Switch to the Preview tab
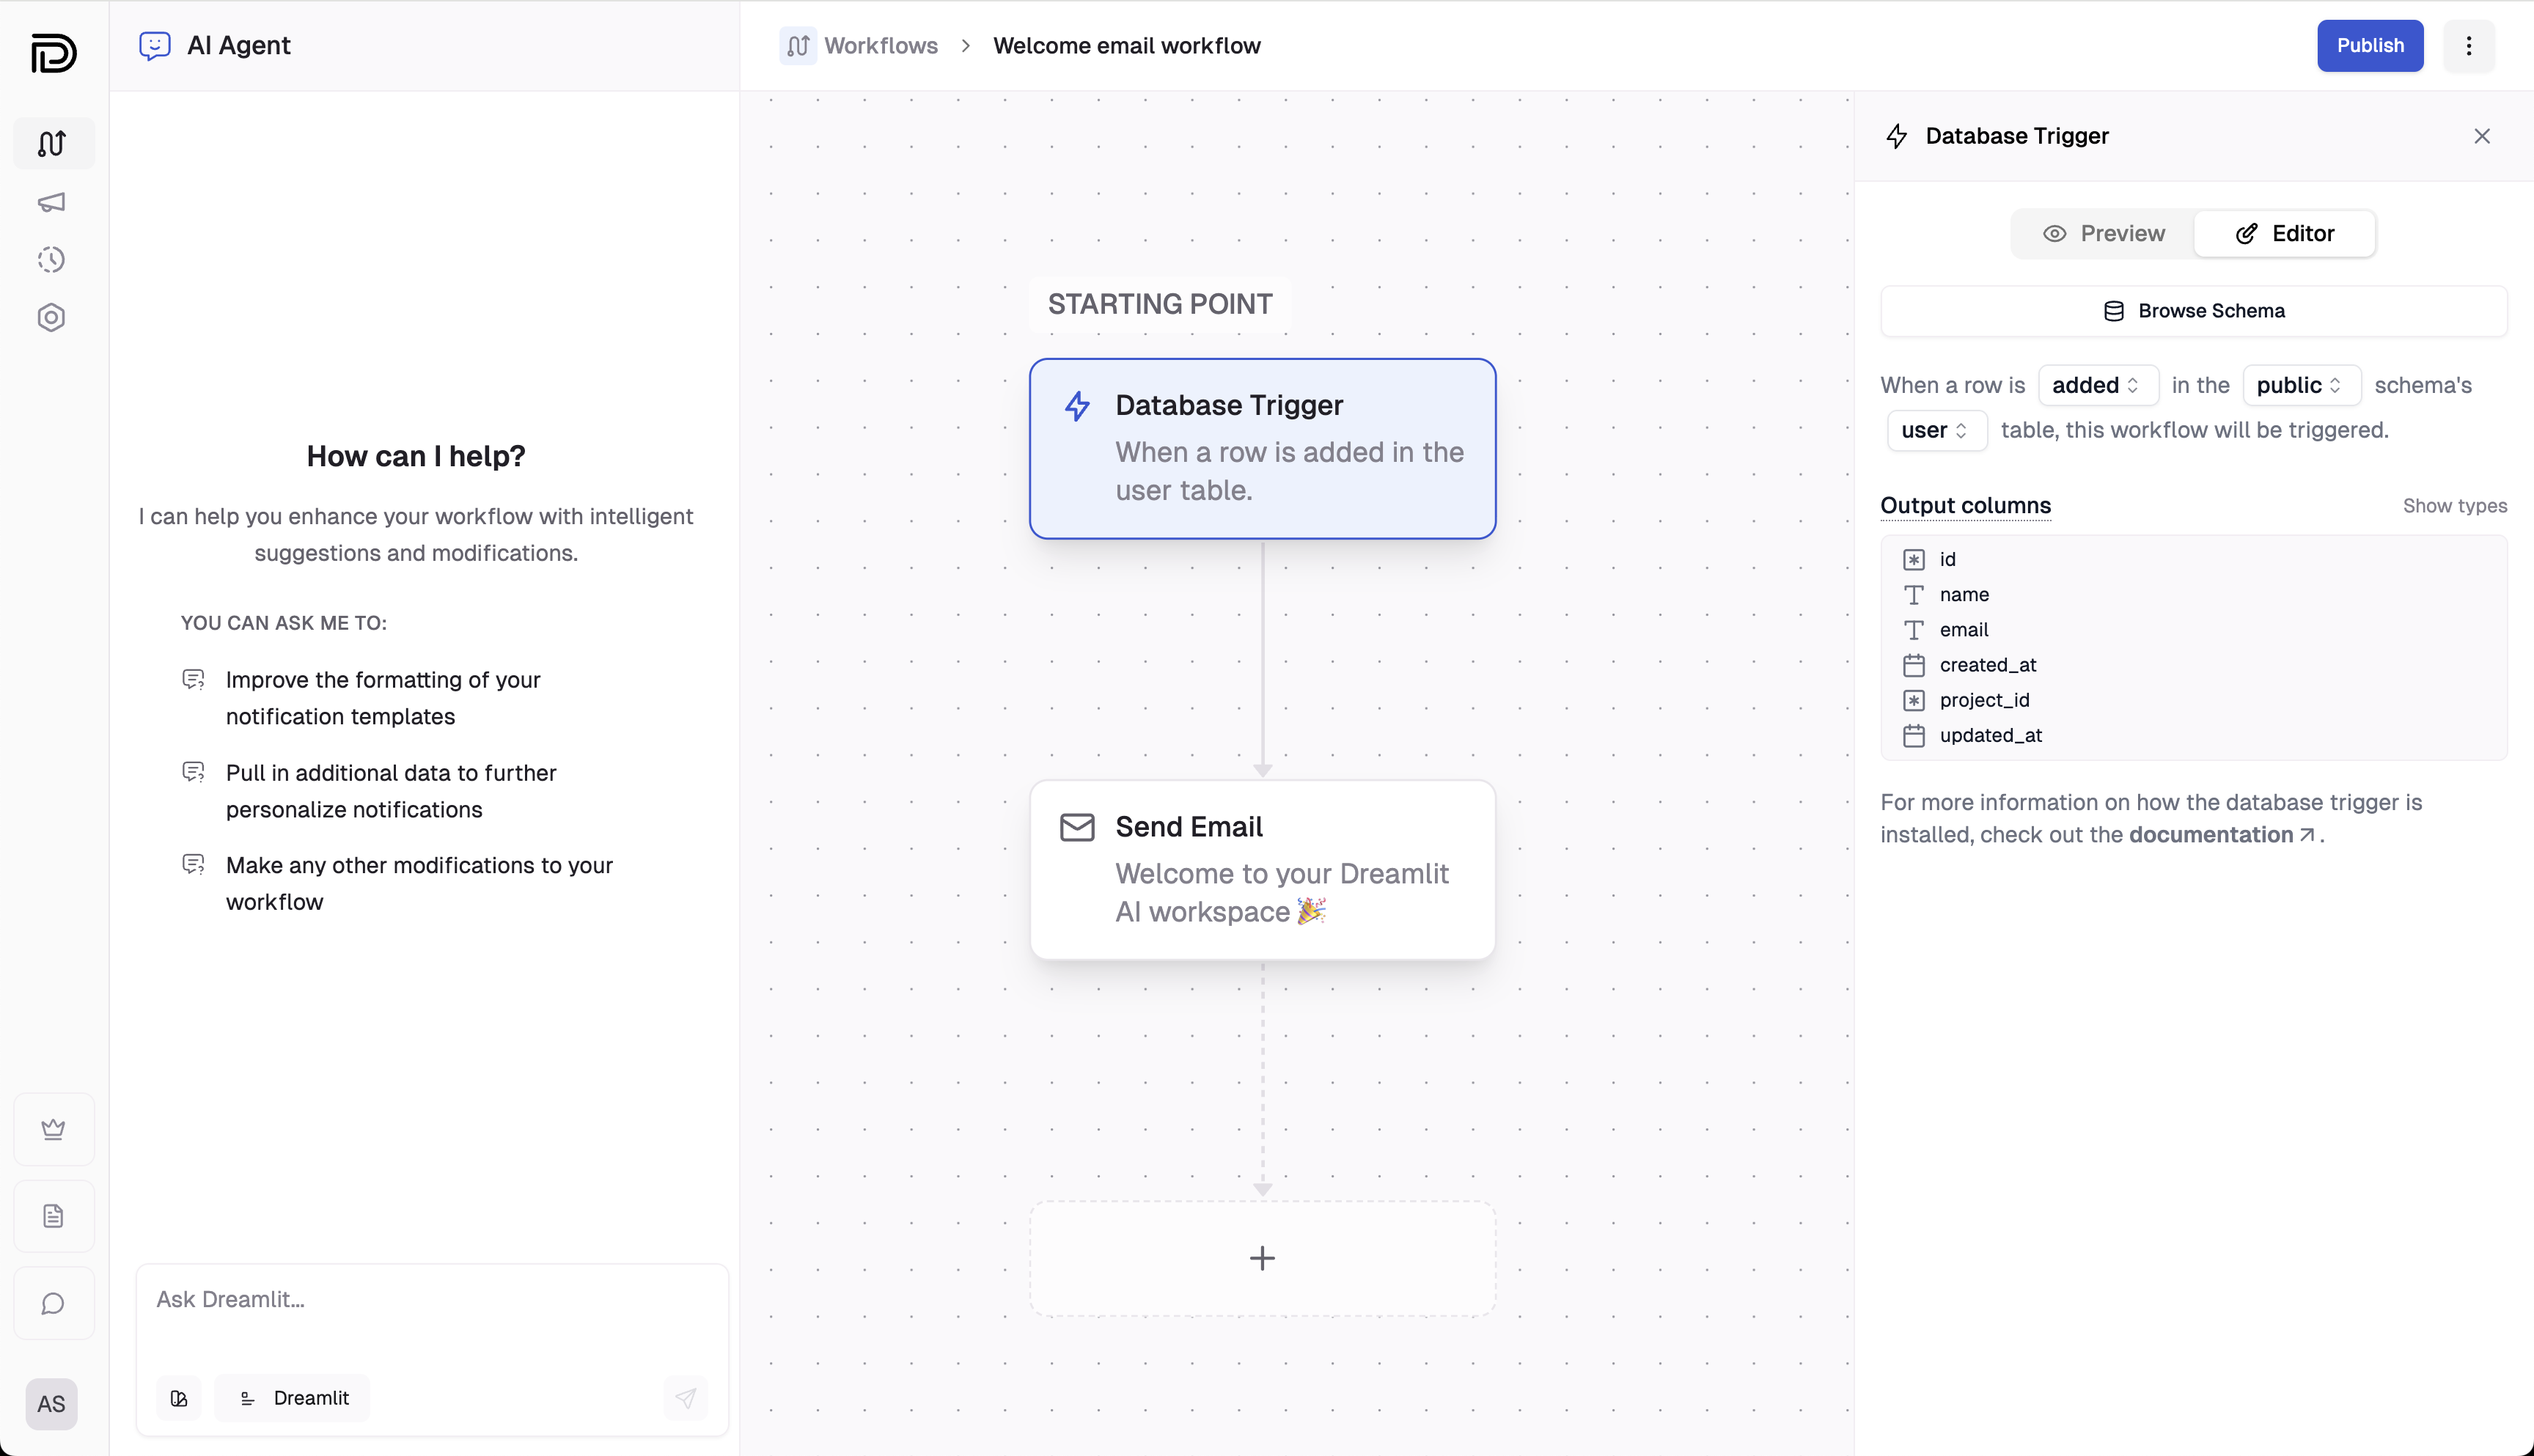The height and width of the screenshot is (1456, 2534). (2103, 234)
